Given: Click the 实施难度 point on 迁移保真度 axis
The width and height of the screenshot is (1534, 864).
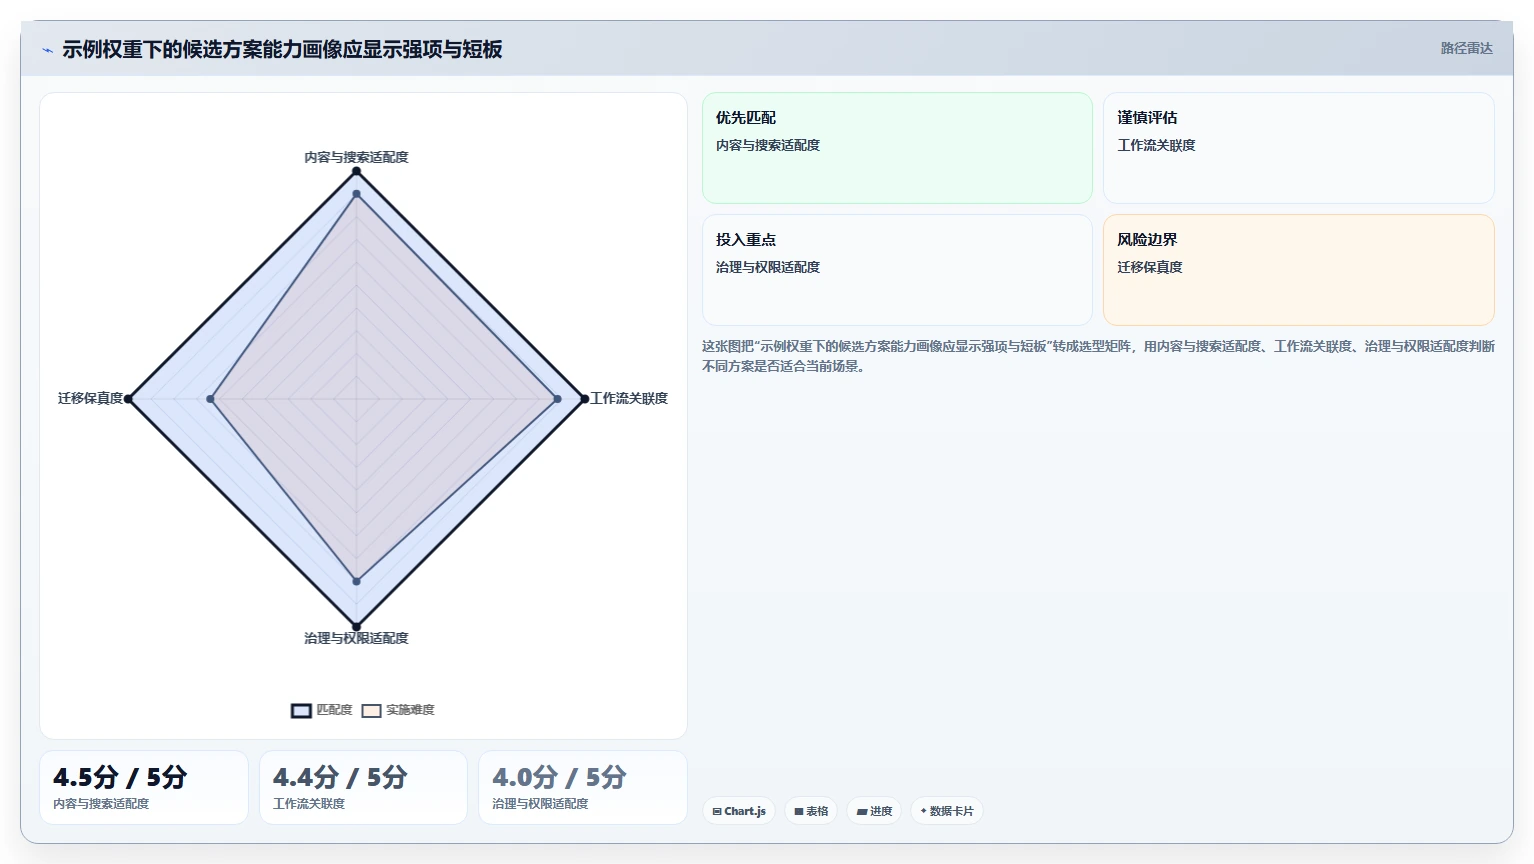Looking at the screenshot, I should pos(210,399).
